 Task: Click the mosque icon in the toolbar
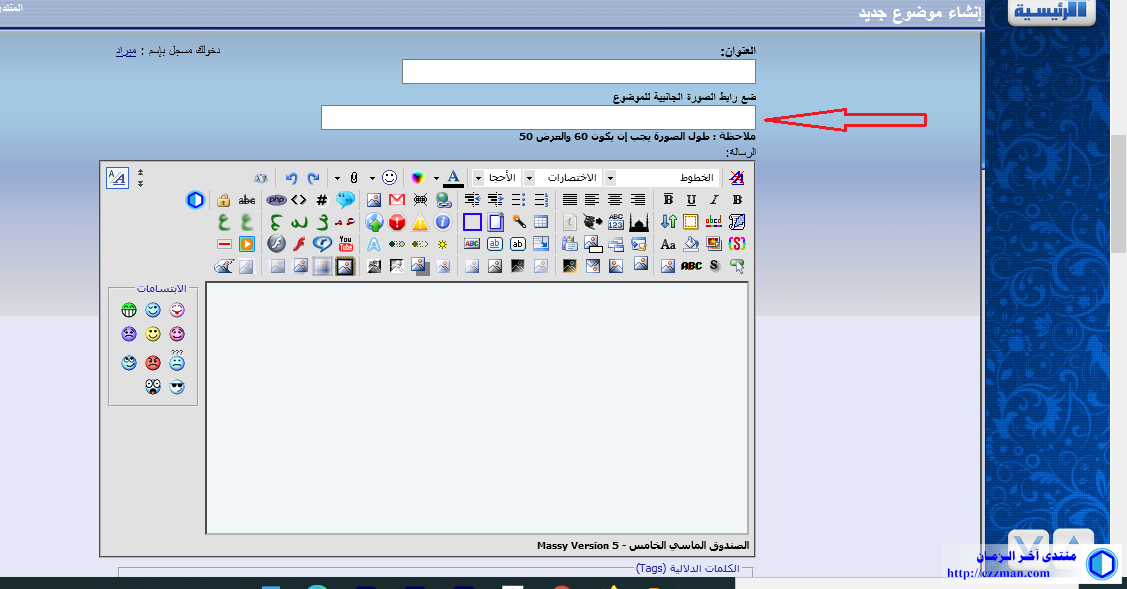pos(639,222)
